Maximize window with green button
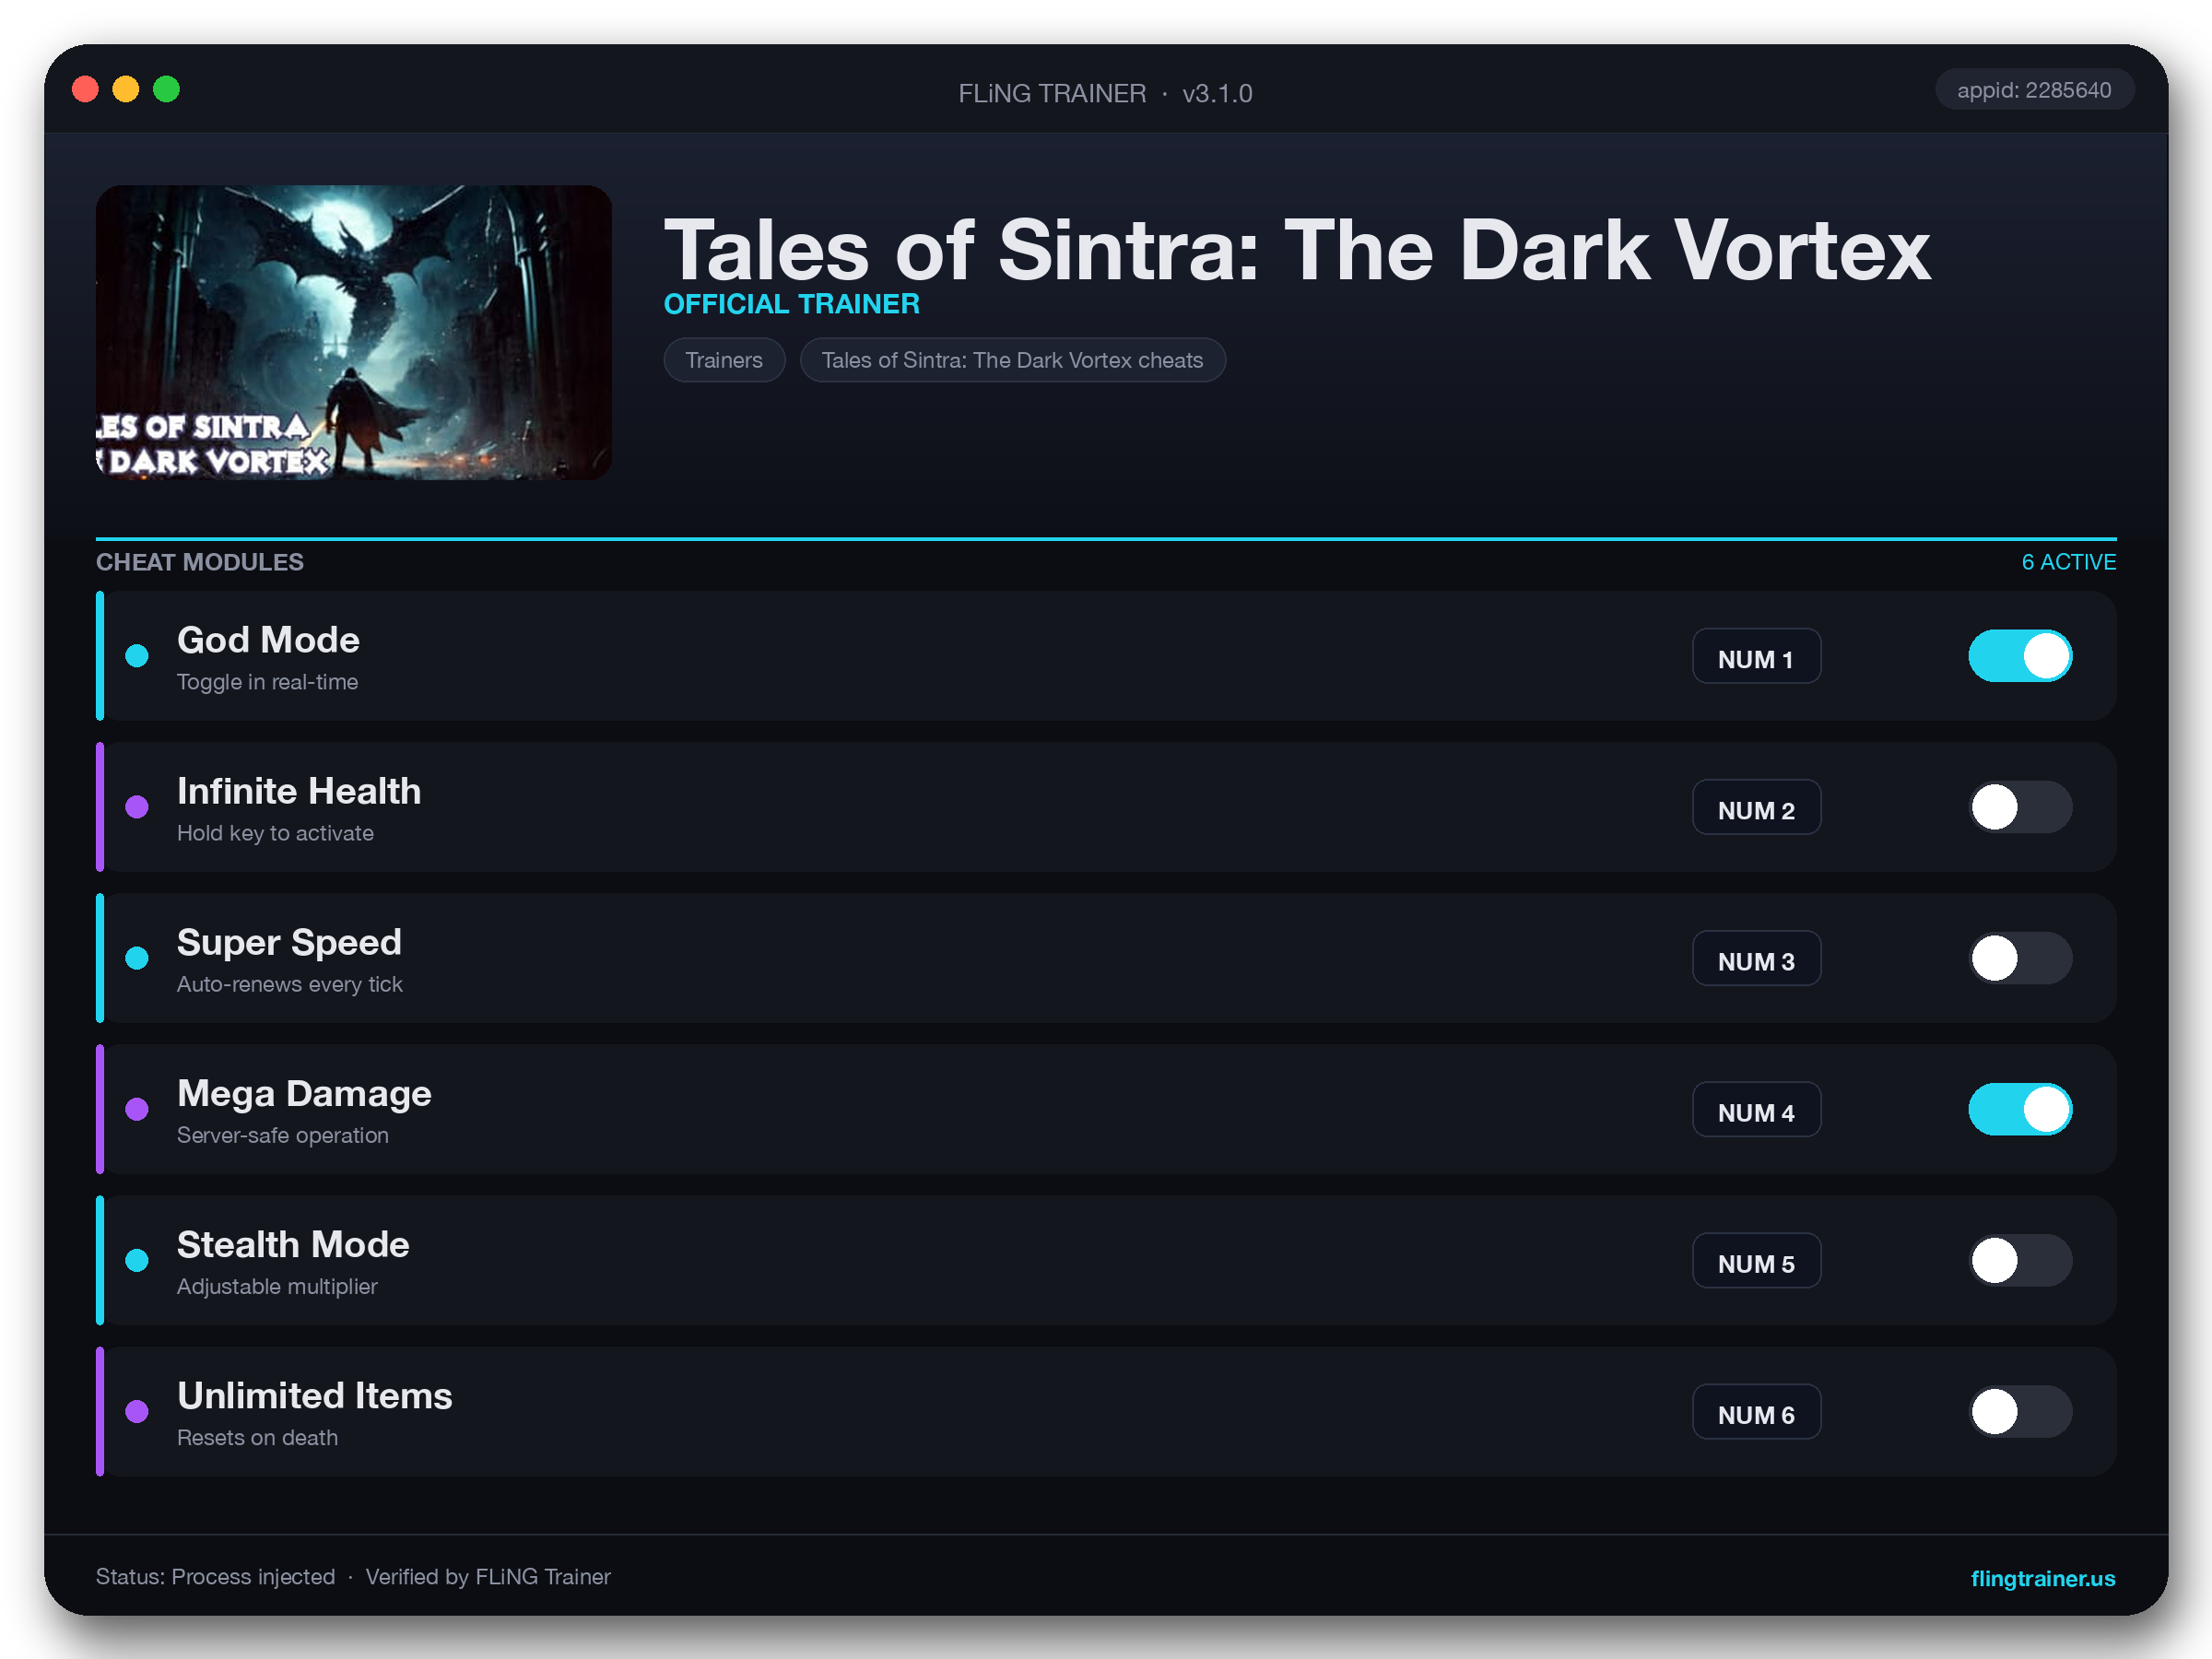The height and width of the screenshot is (1659, 2212). (x=166, y=89)
